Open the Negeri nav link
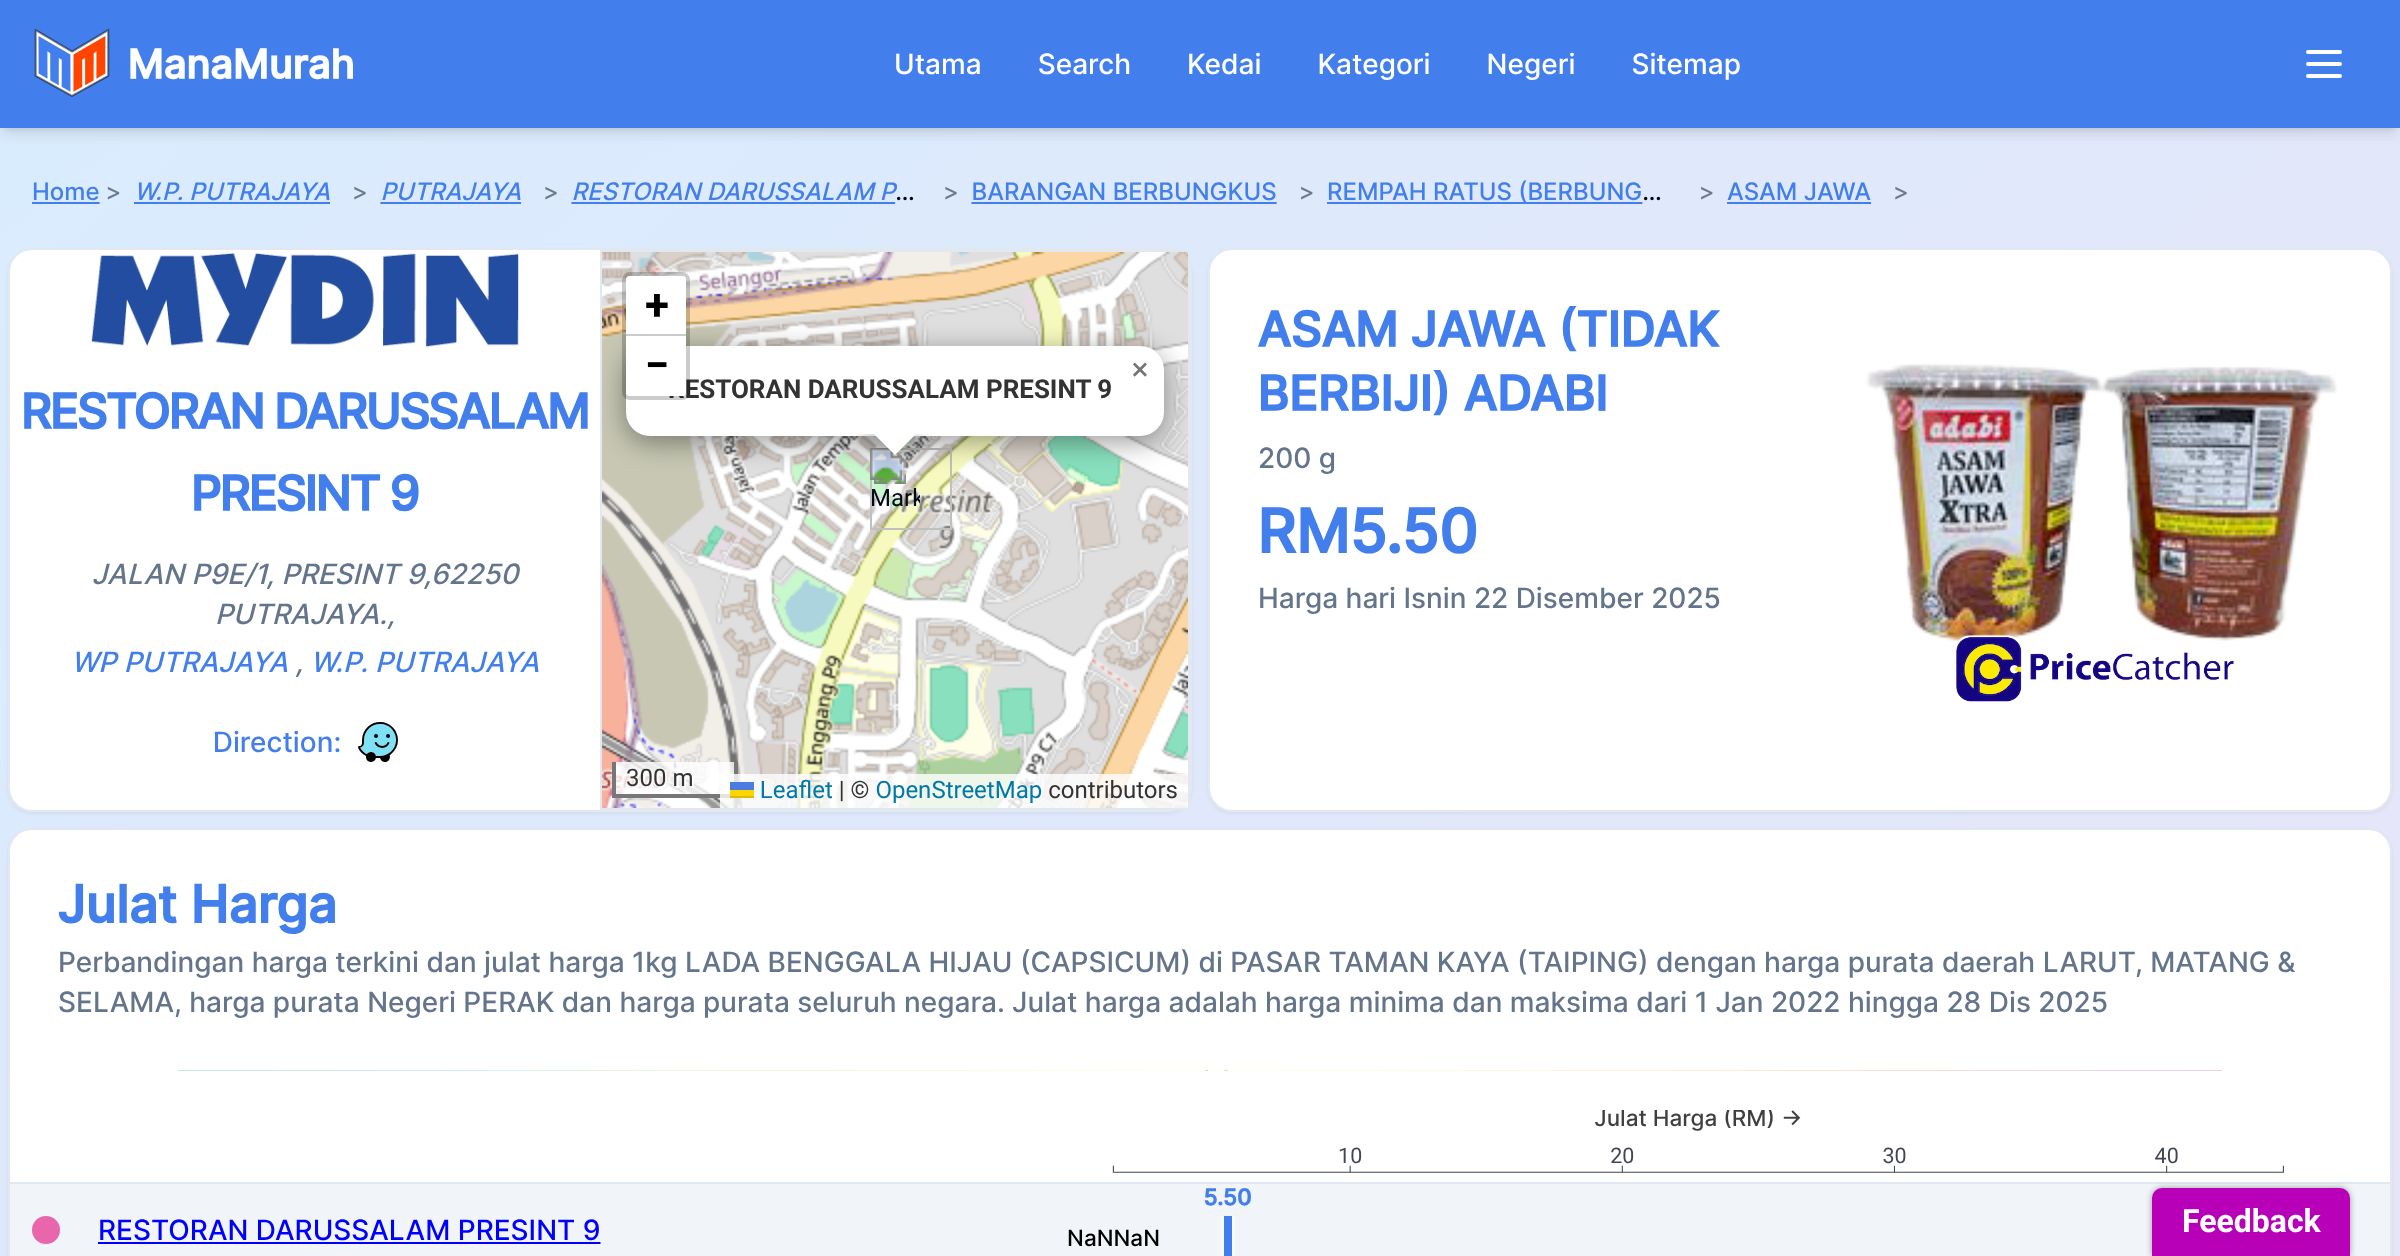 pos(1530,64)
